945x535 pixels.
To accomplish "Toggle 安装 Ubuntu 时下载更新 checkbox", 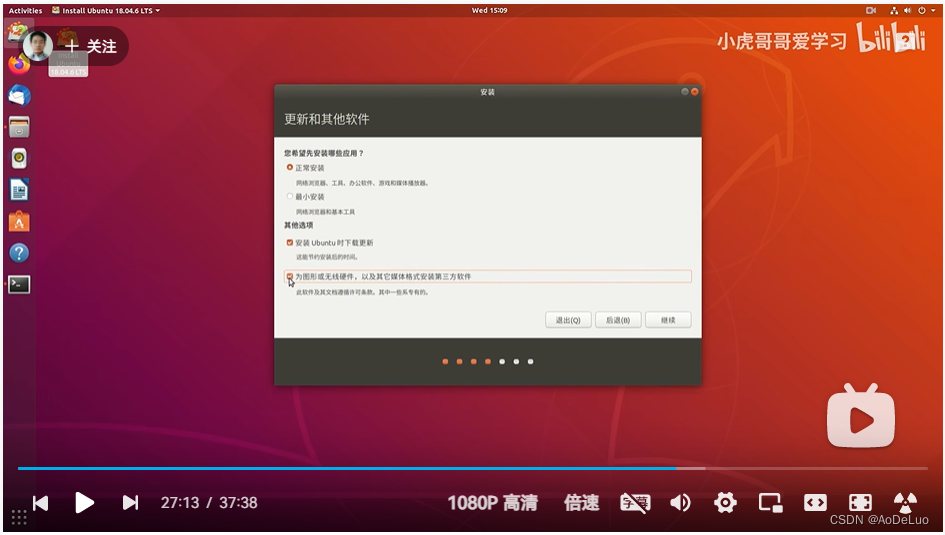I will point(290,243).
